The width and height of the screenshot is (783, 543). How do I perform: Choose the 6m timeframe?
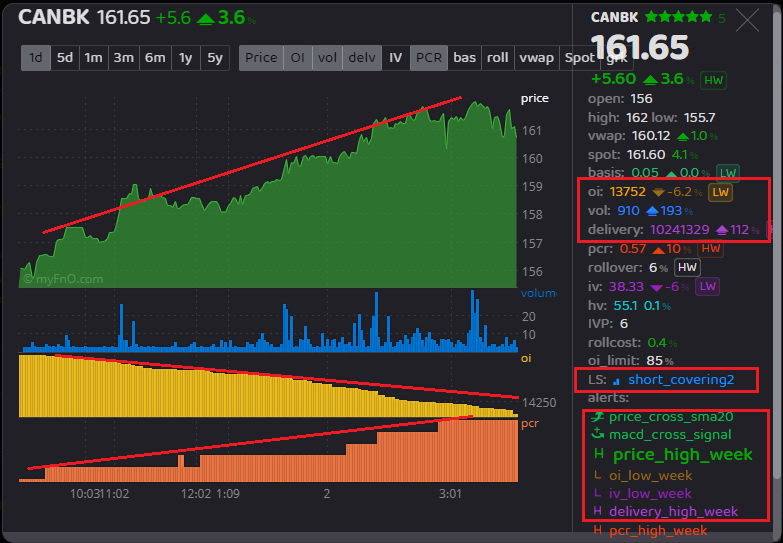point(155,58)
